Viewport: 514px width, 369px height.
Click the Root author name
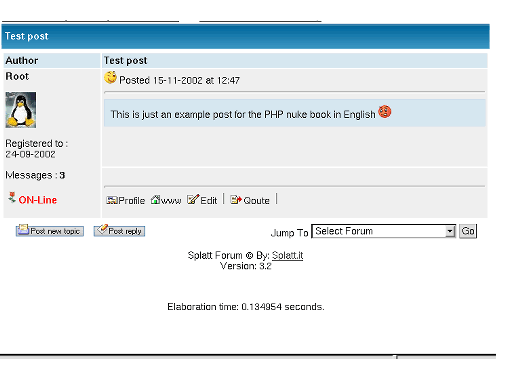point(17,76)
